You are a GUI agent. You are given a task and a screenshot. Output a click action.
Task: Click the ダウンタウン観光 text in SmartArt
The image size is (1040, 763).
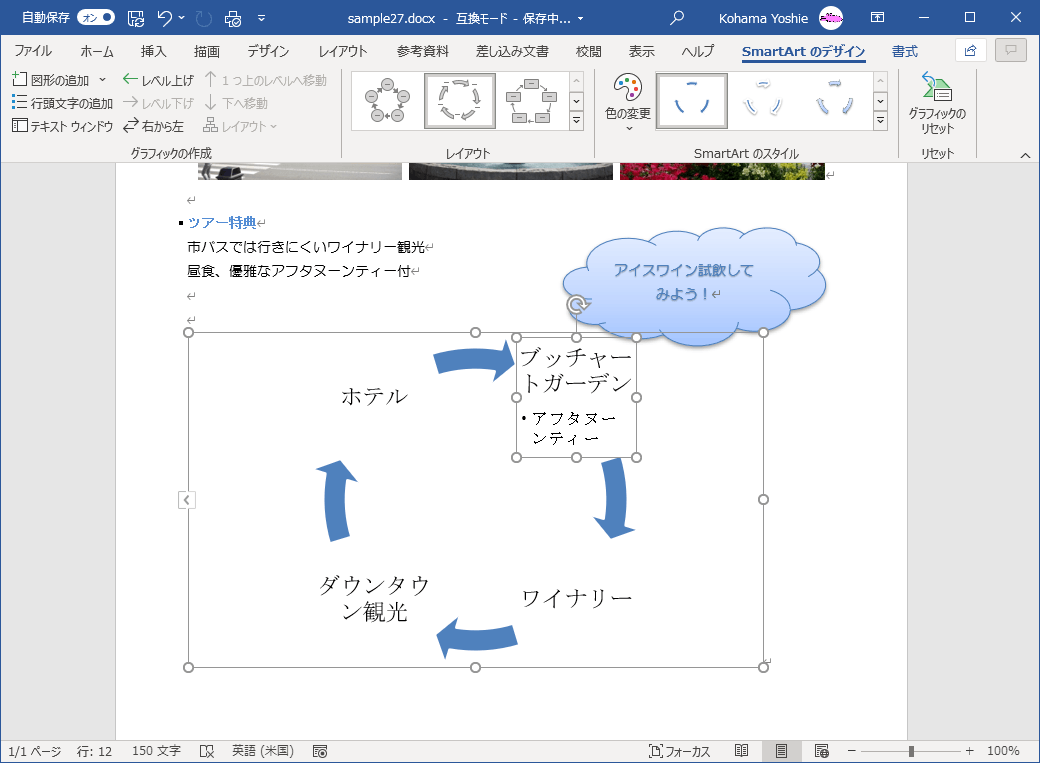pos(374,598)
